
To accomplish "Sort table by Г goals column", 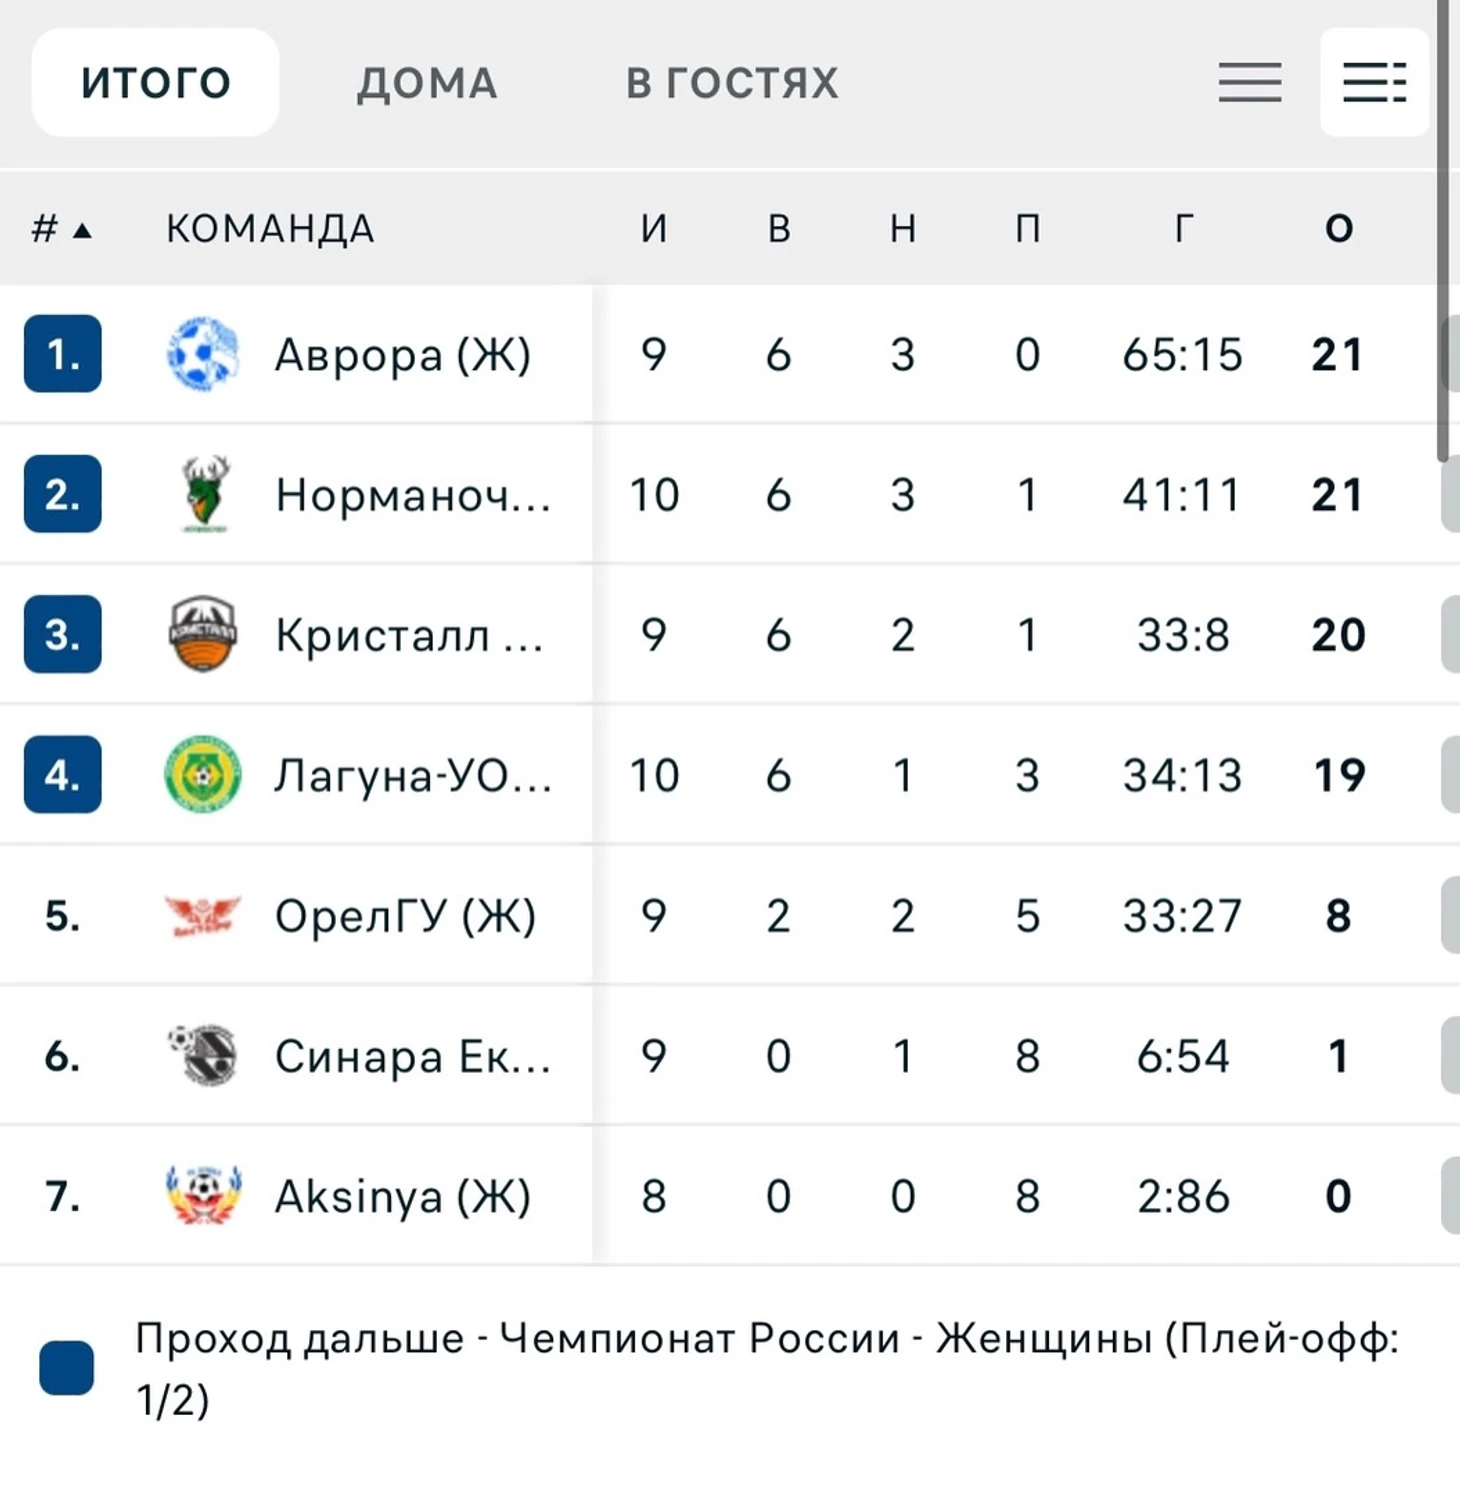I will click(1183, 229).
